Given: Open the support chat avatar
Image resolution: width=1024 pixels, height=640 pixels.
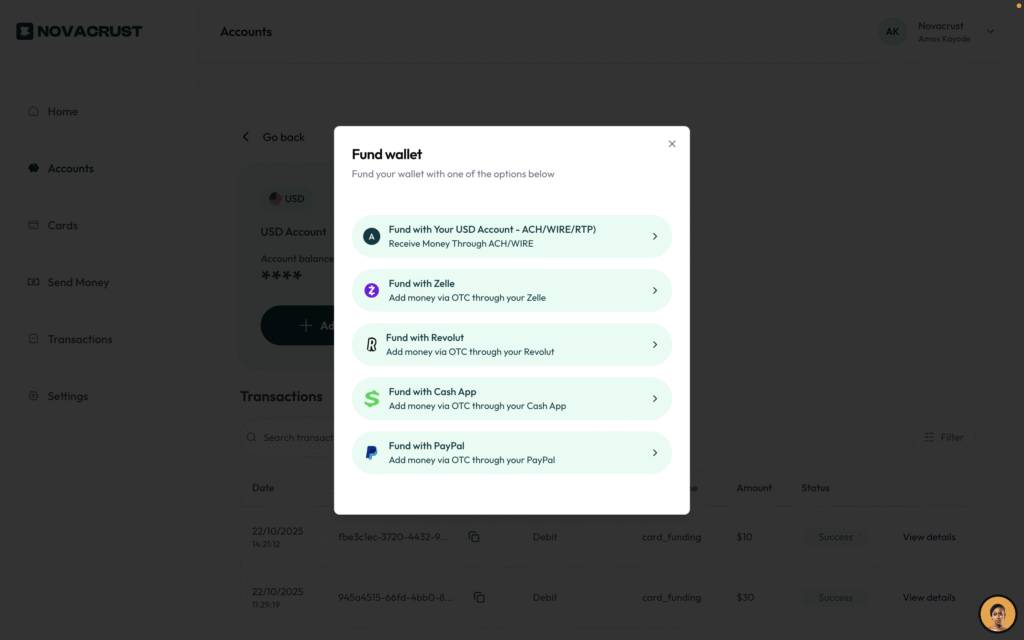Looking at the screenshot, I should [x=997, y=612].
